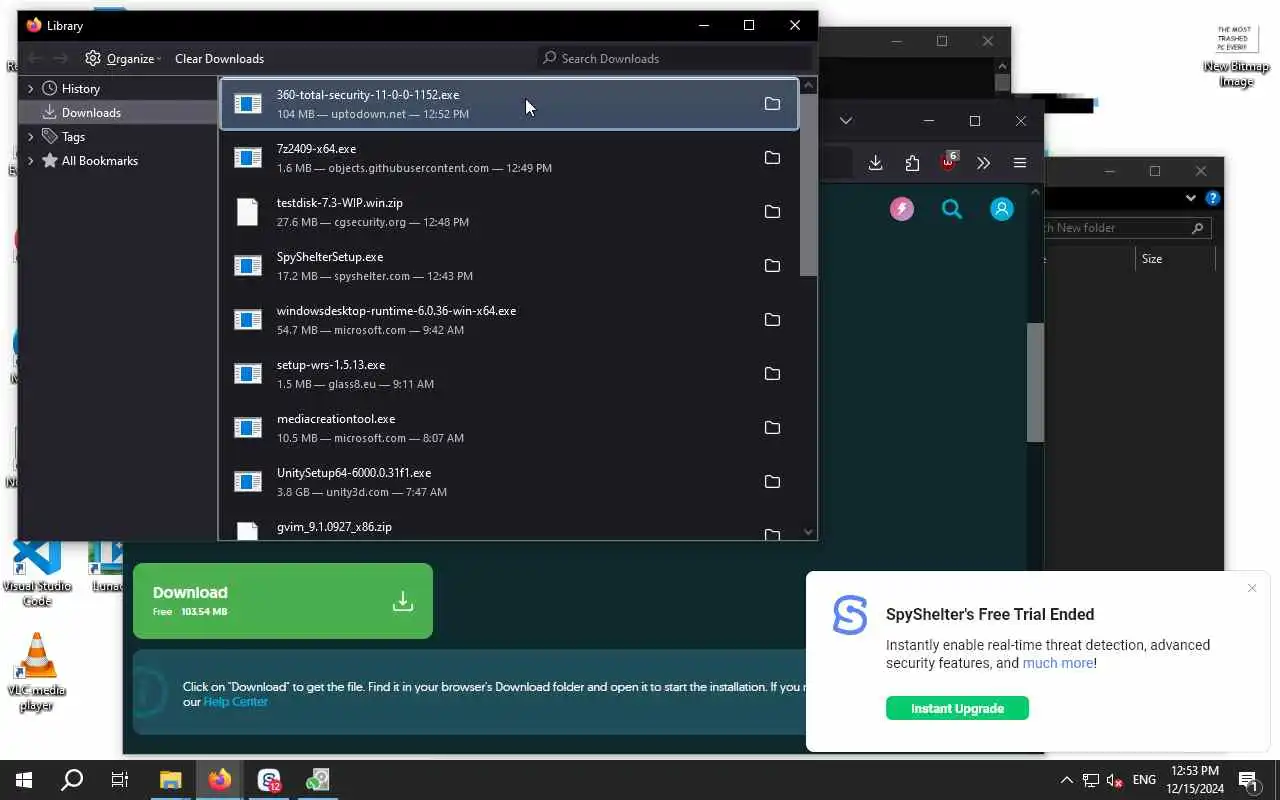
Task: Show hidden system tray icons
Action: click(x=1066, y=780)
